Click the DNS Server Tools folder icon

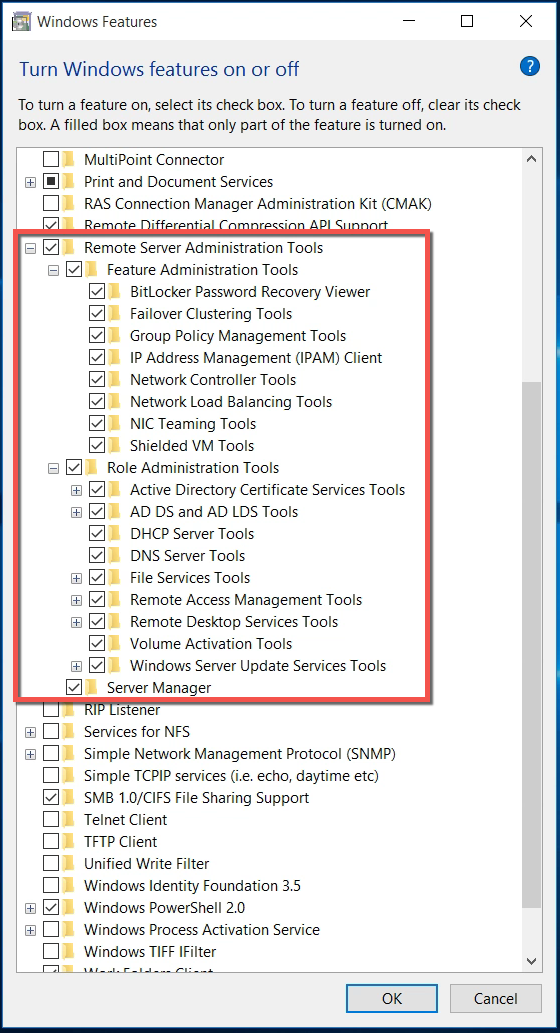pos(115,555)
